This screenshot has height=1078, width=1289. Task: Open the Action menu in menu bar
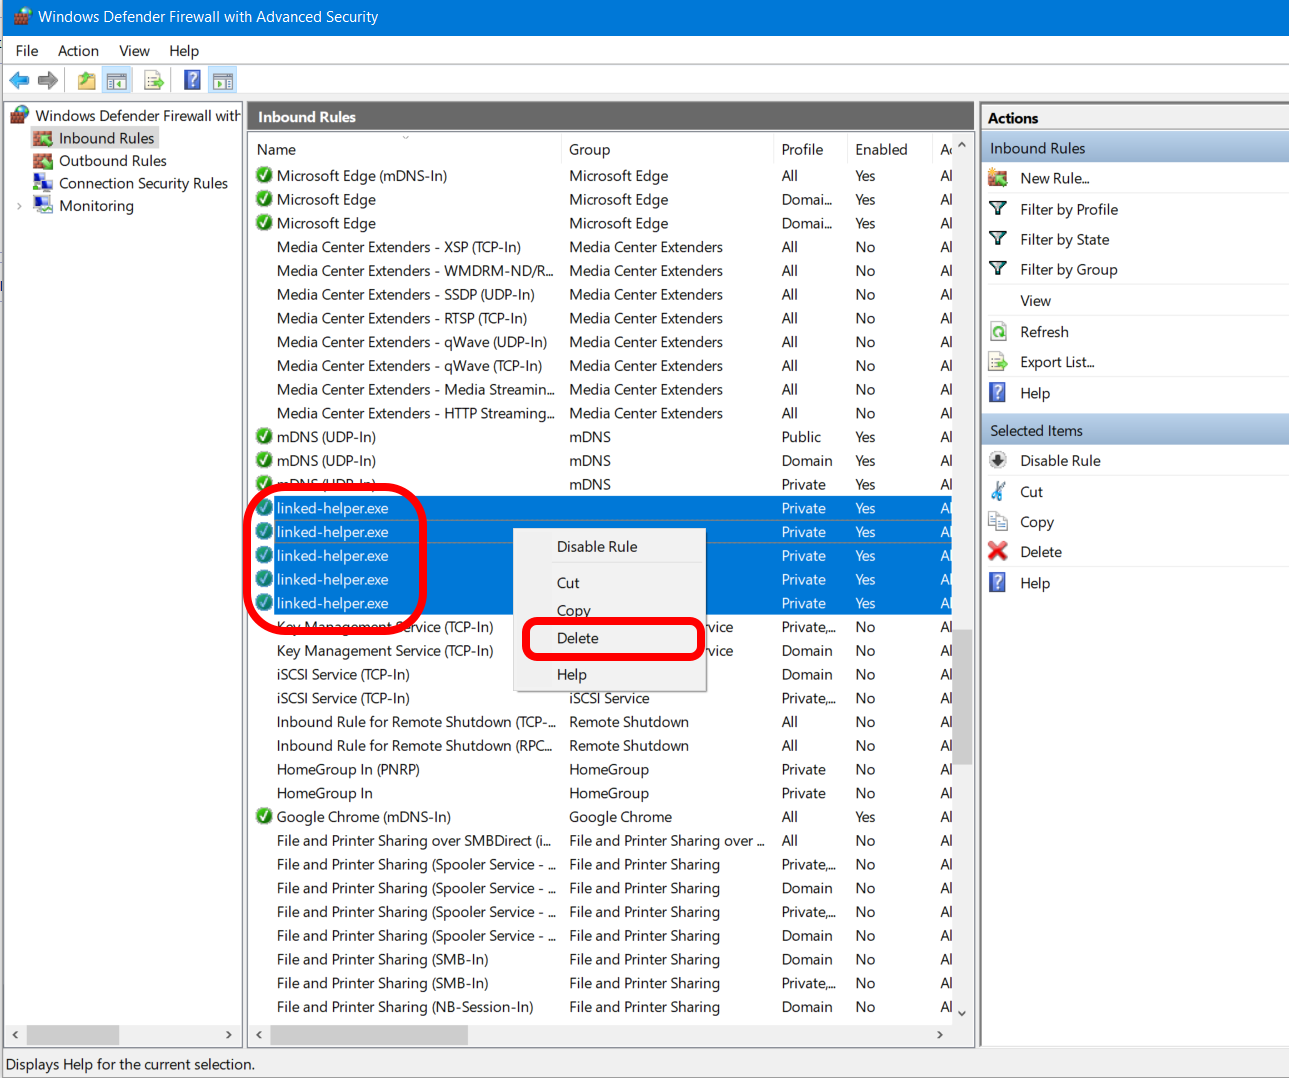coord(78,51)
